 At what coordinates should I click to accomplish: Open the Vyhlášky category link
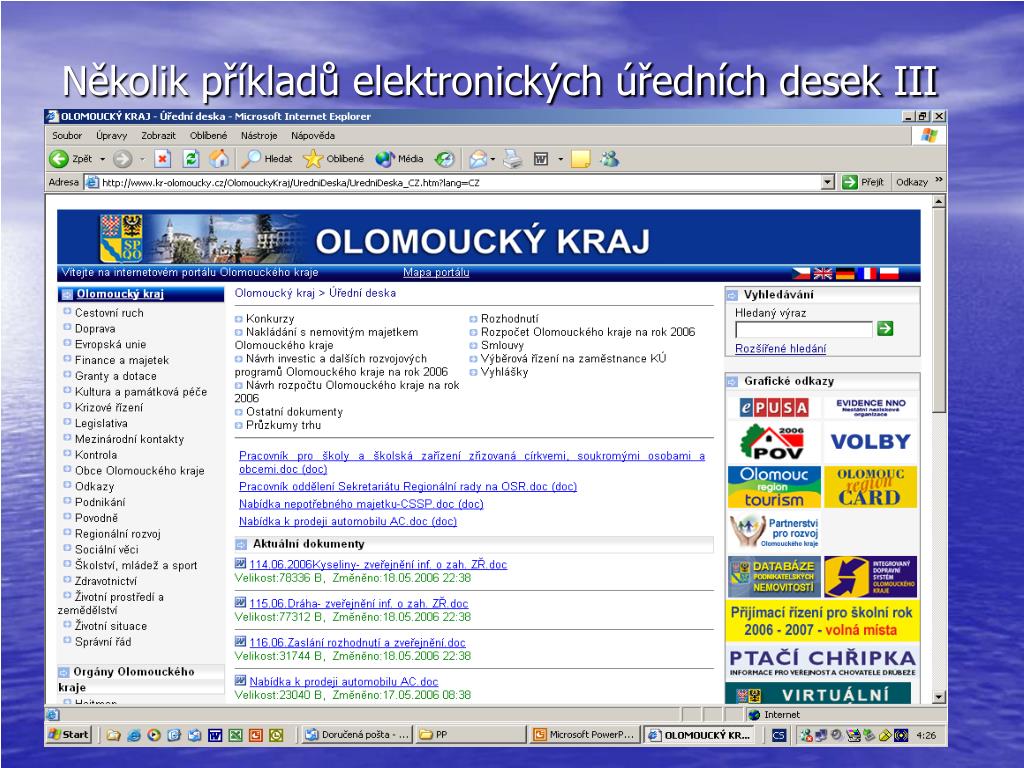pyautogui.click(x=504, y=372)
